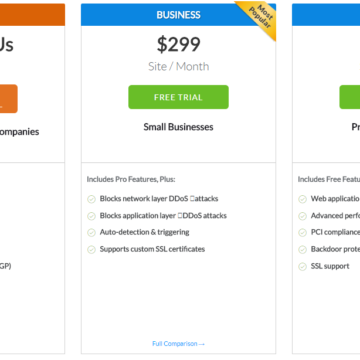Click checkmark beside application layer DDoS attacks
Image resolution: width=360 pixels, height=360 pixels.
(x=91, y=216)
